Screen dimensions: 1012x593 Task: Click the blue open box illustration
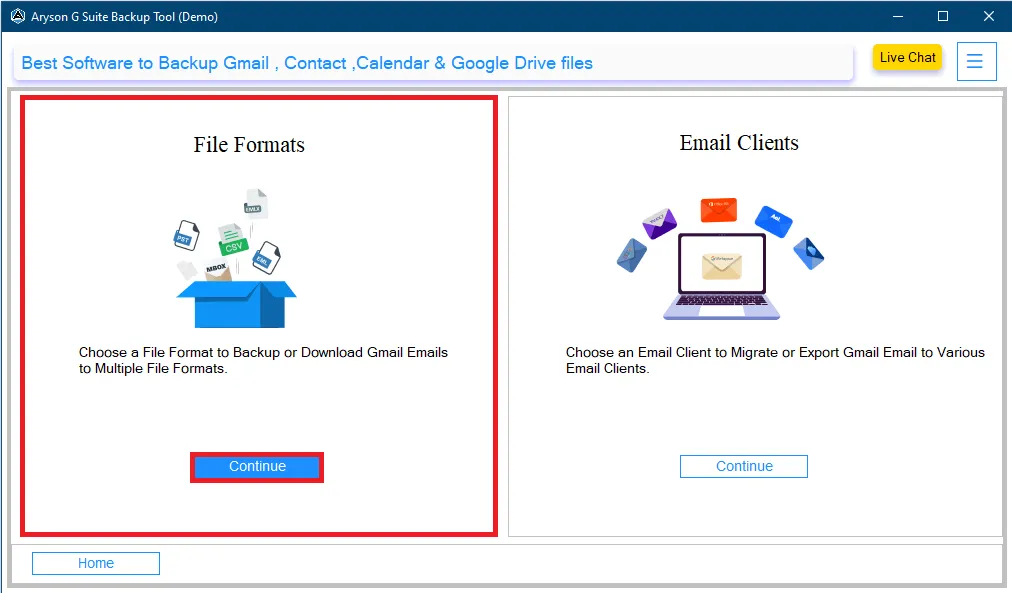(x=236, y=303)
